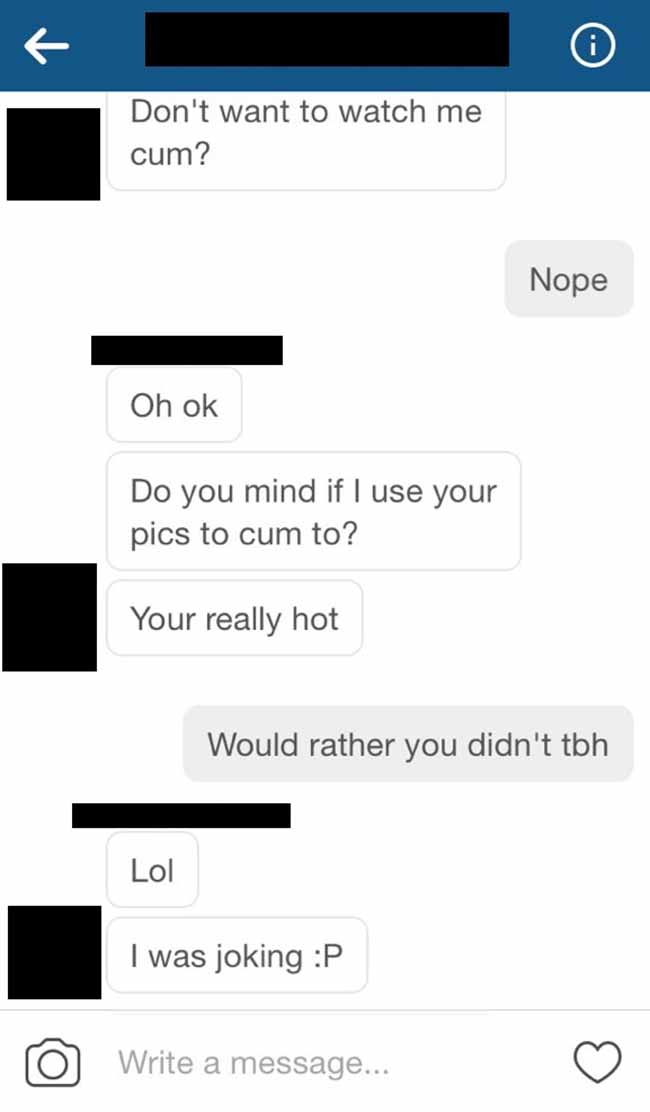This screenshot has width=650, height=1112.
Task: Tap the camera icon to send photo
Action: tap(52, 1062)
